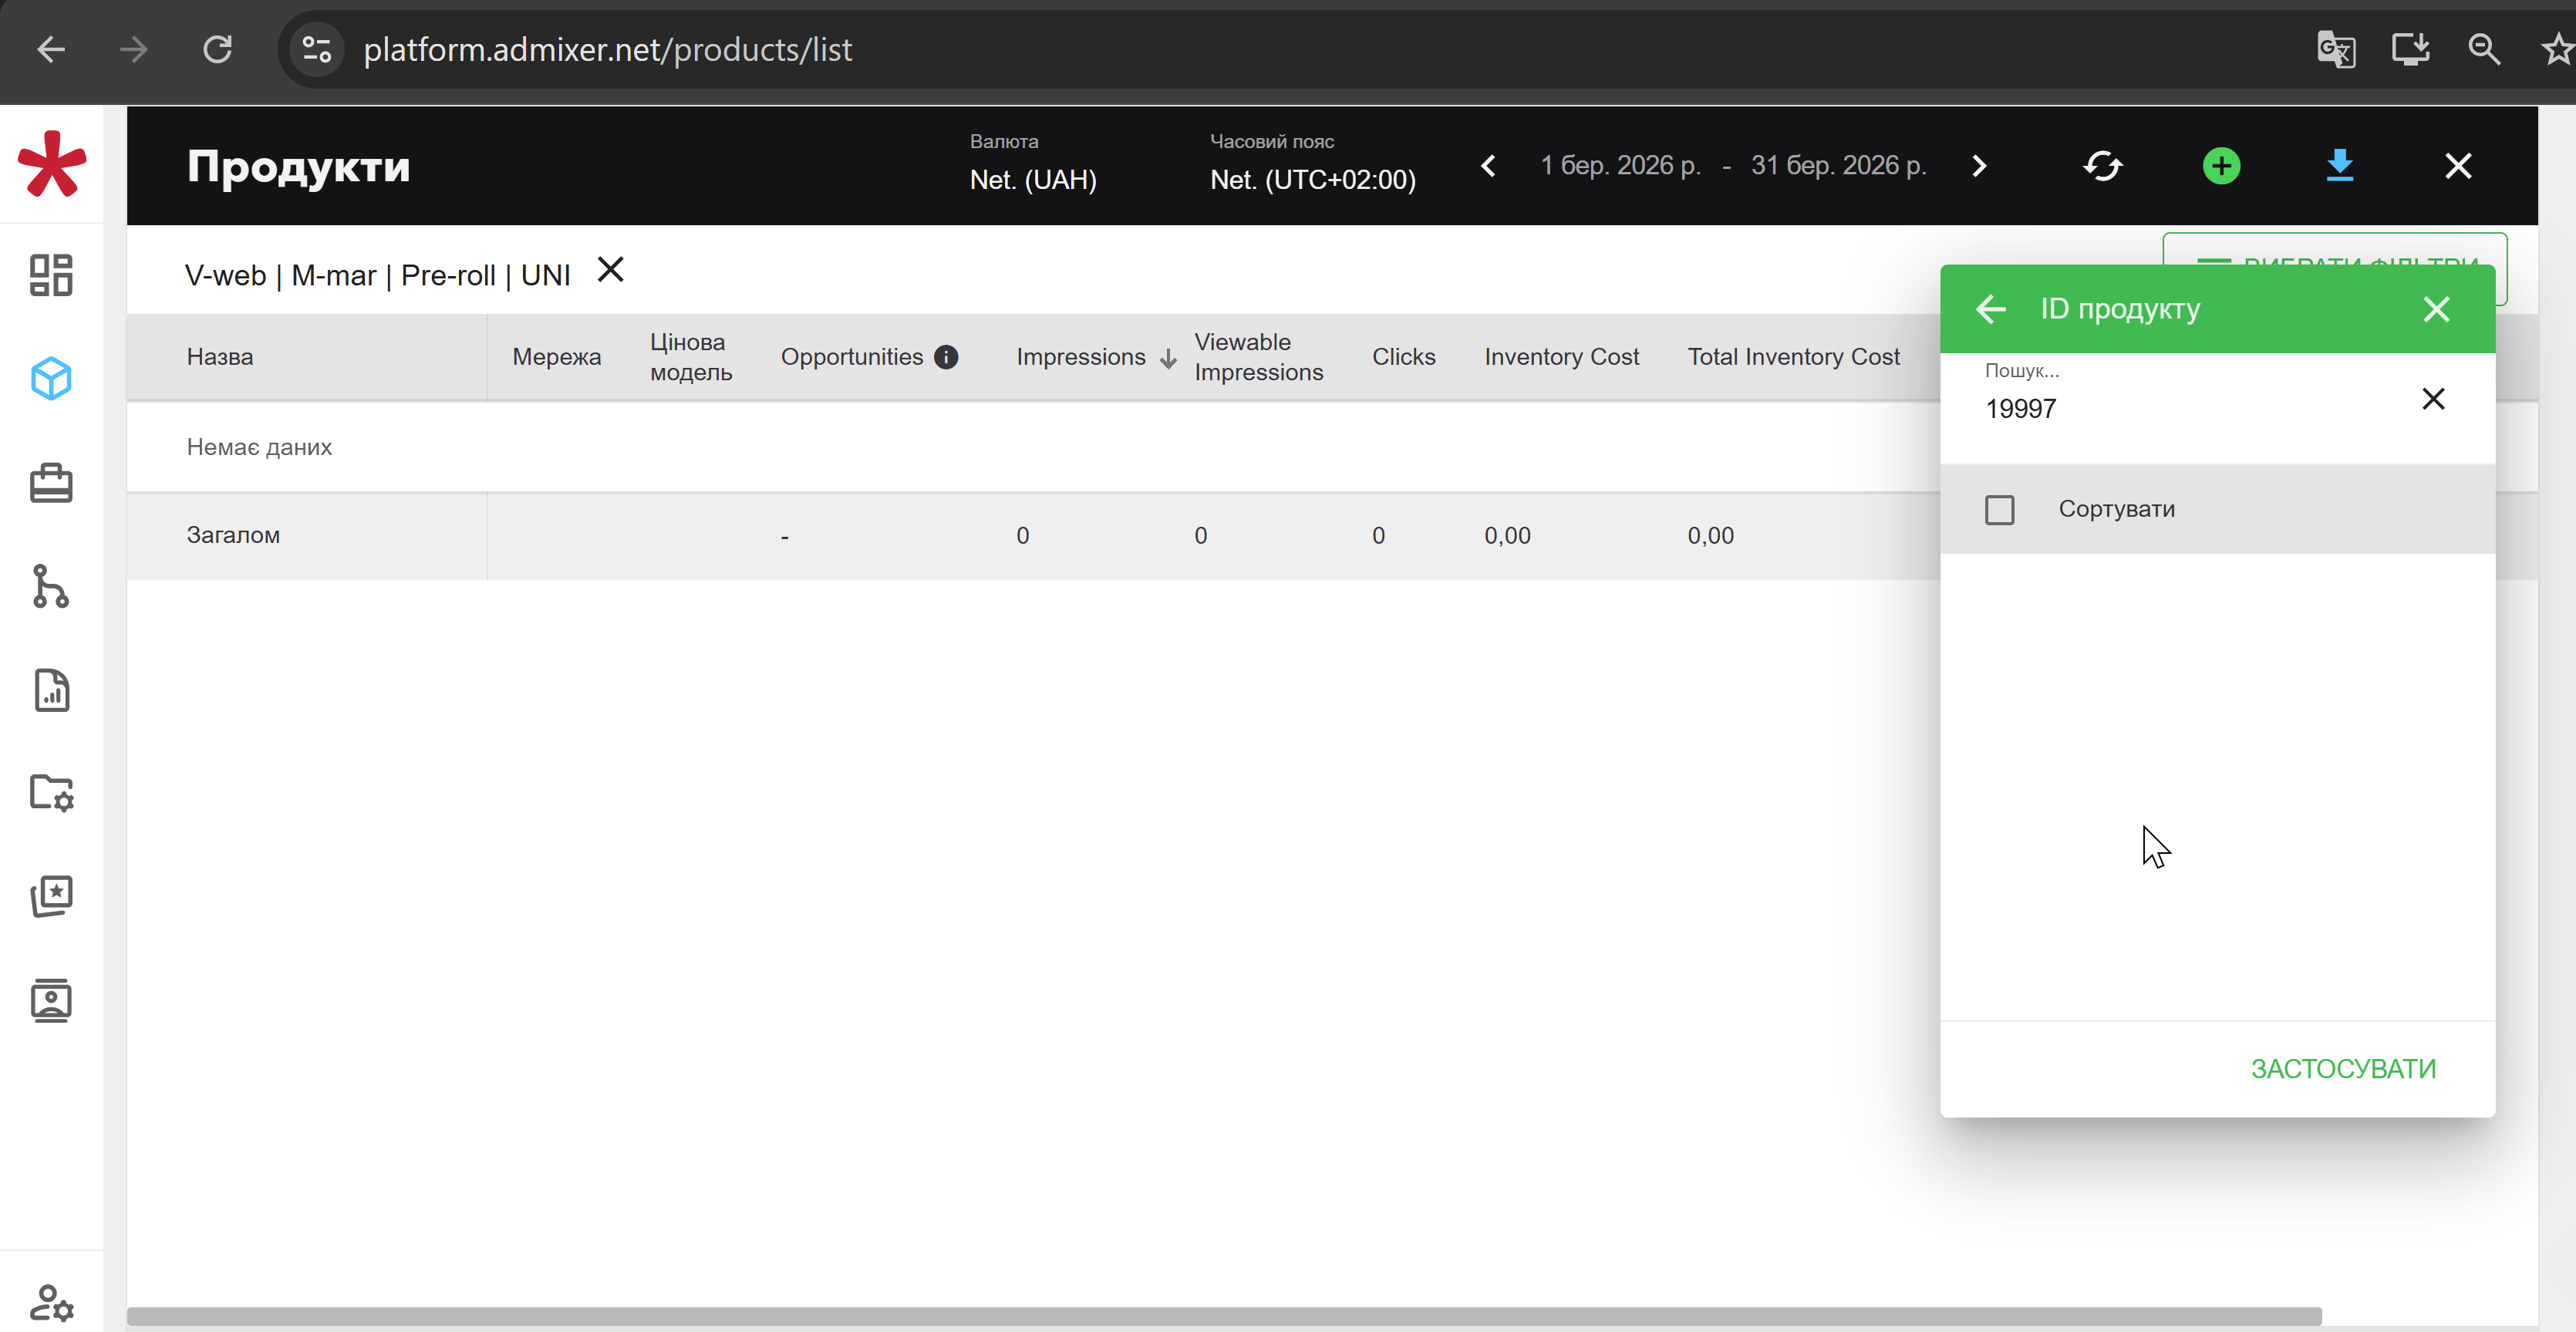2576x1332 pixels.
Task: Select the Products cube icon
Action: pyautogui.click(x=51, y=379)
